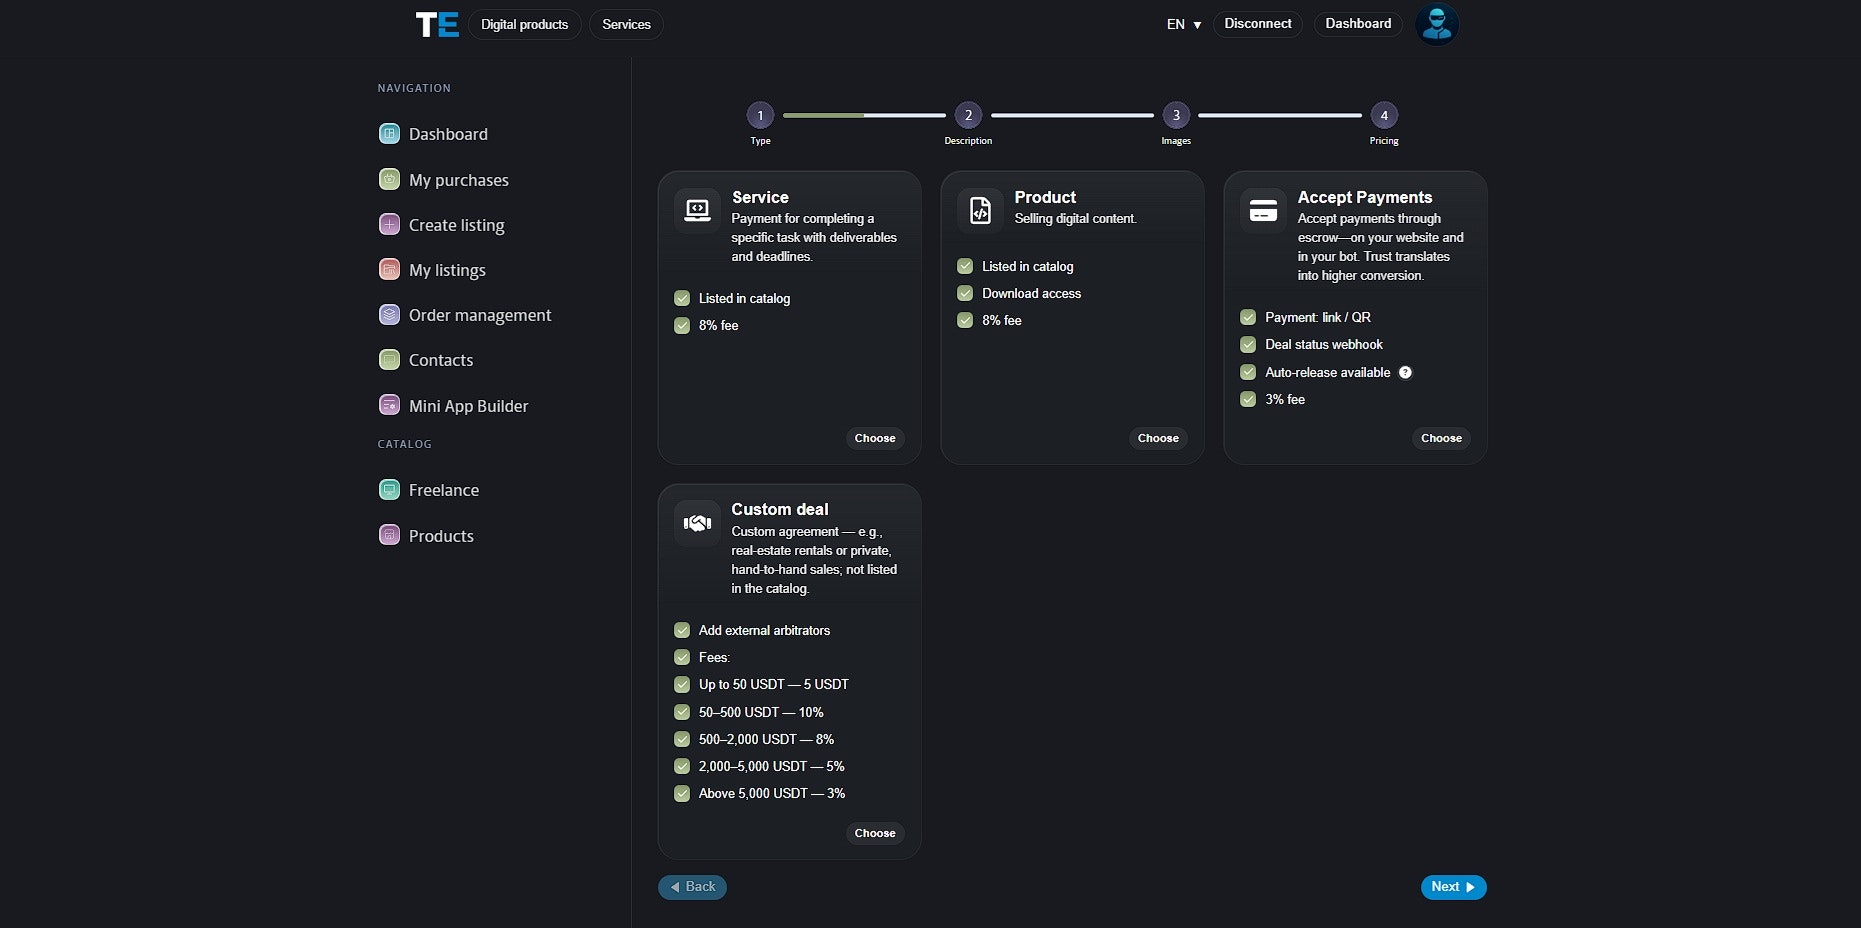Click the 8% fee check in Service card
This screenshot has width=1861, height=928.
pos(682,325)
